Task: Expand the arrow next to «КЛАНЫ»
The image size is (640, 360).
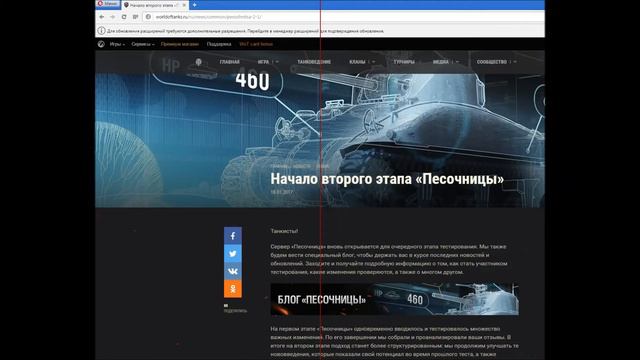Action: (x=373, y=62)
